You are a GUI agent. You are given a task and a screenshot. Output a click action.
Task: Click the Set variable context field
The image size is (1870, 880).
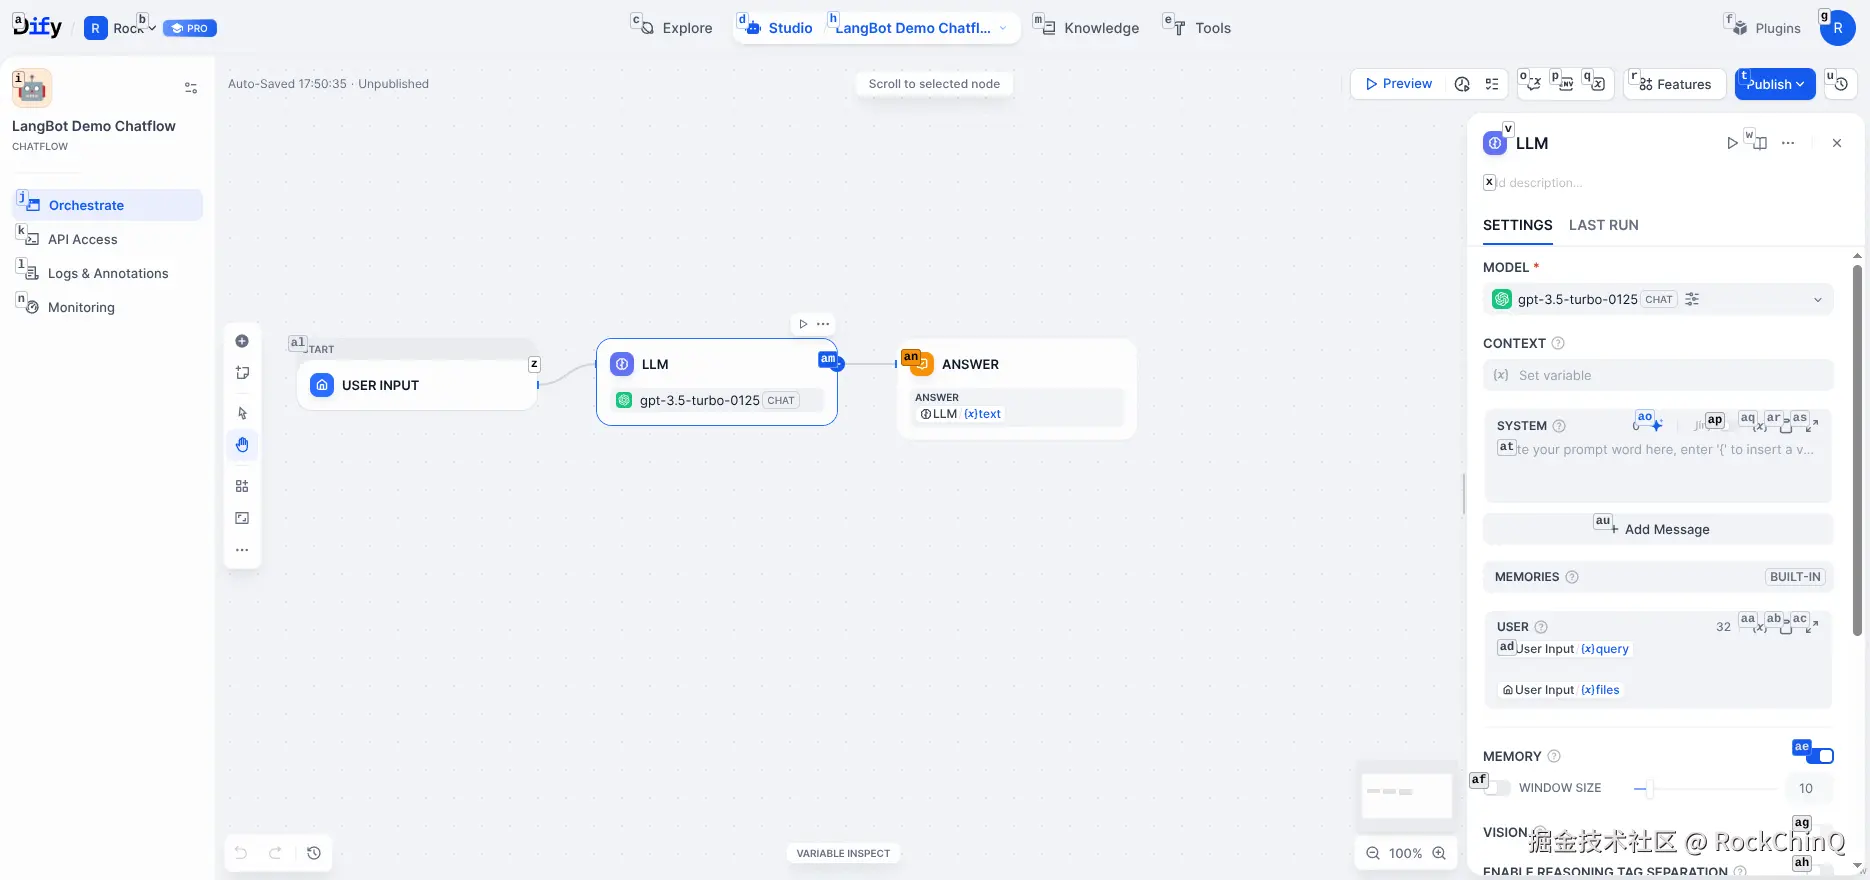[1658, 375]
